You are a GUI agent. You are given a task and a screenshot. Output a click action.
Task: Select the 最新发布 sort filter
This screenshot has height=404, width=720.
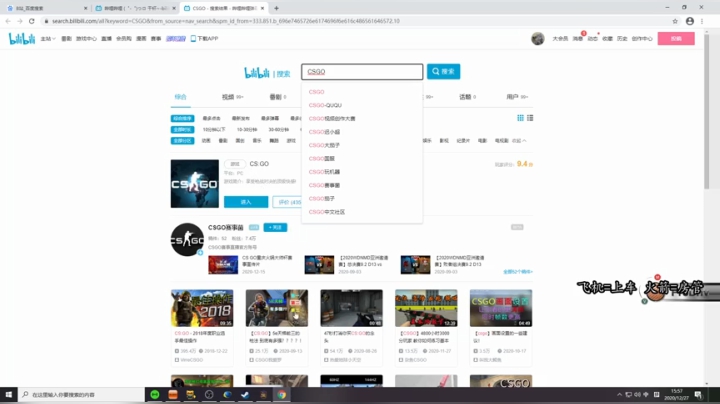click(x=241, y=118)
